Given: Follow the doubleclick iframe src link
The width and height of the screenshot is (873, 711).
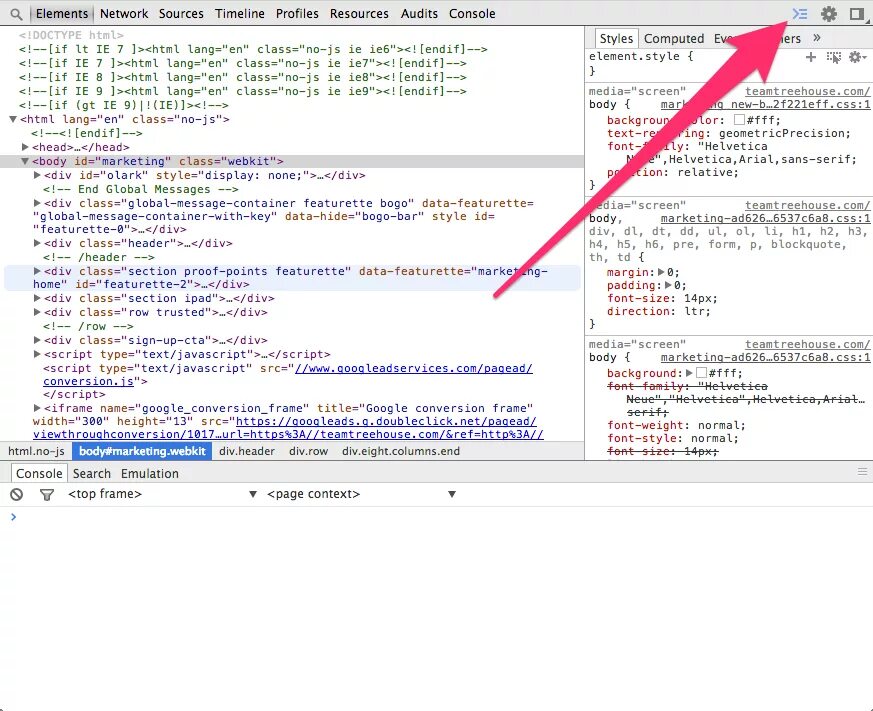Looking at the screenshot, I should click(x=288, y=428).
